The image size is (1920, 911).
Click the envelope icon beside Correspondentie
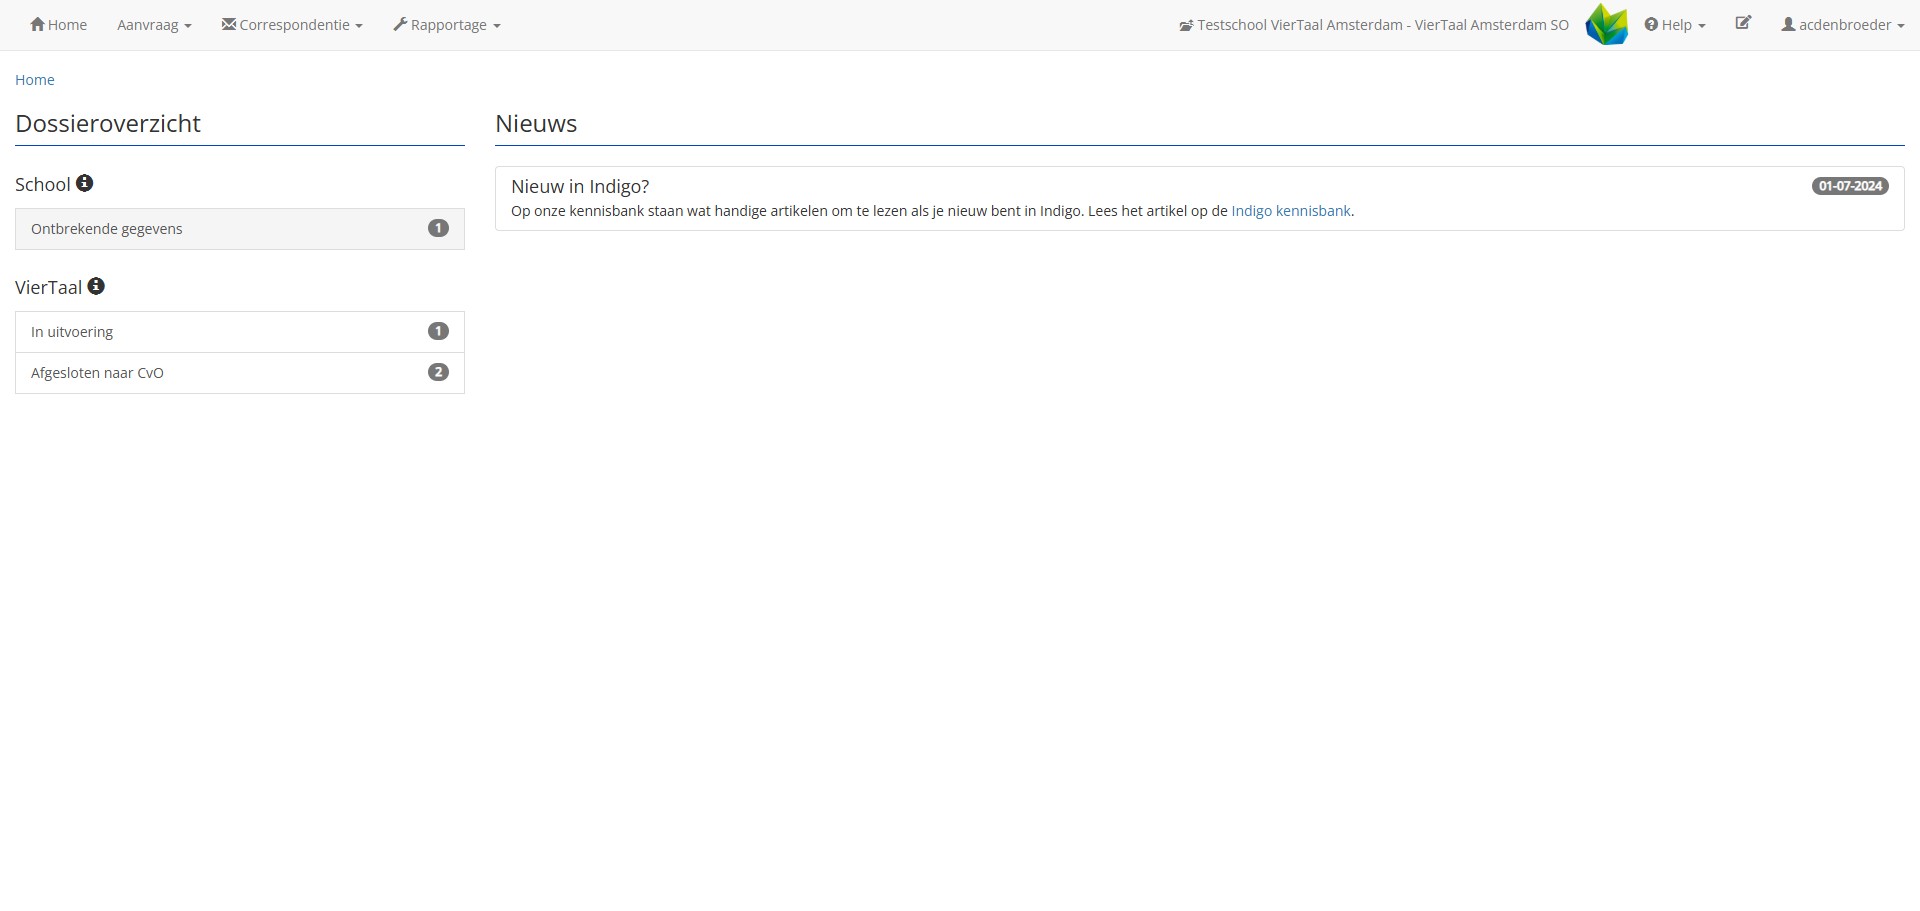[229, 24]
